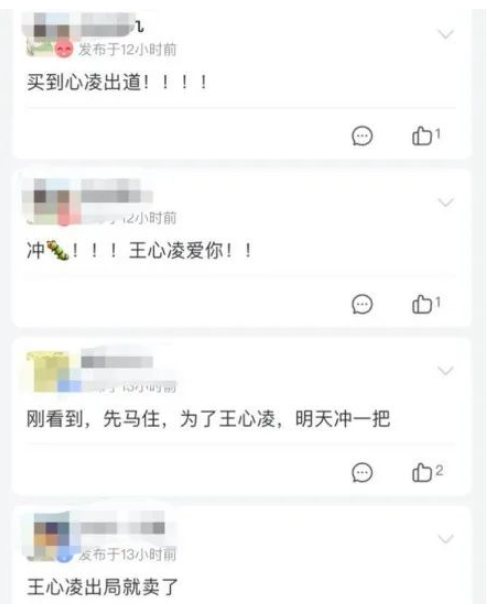Click 发布于12小时前 timestamp on first post
The width and height of the screenshot is (488, 607).
tap(128, 50)
